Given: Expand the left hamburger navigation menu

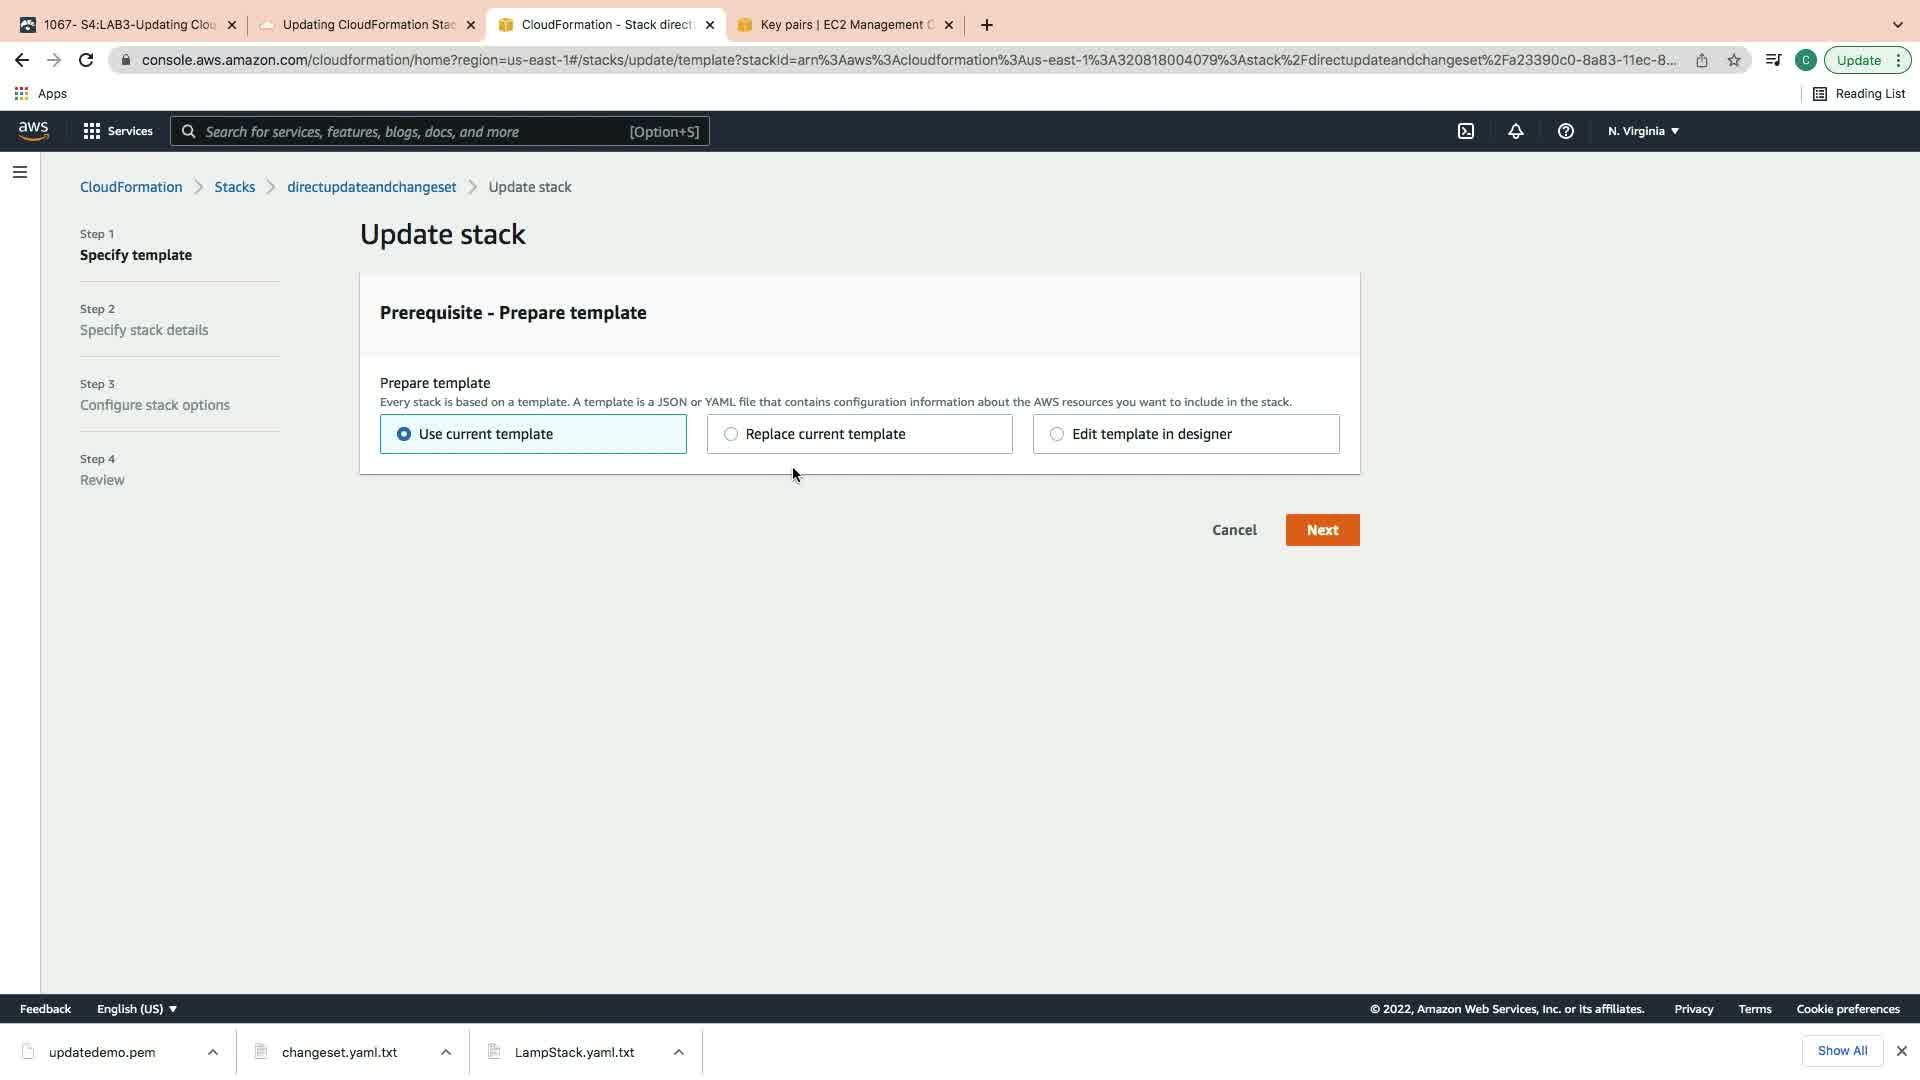Looking at the screenshot, I should pos(19,172).
